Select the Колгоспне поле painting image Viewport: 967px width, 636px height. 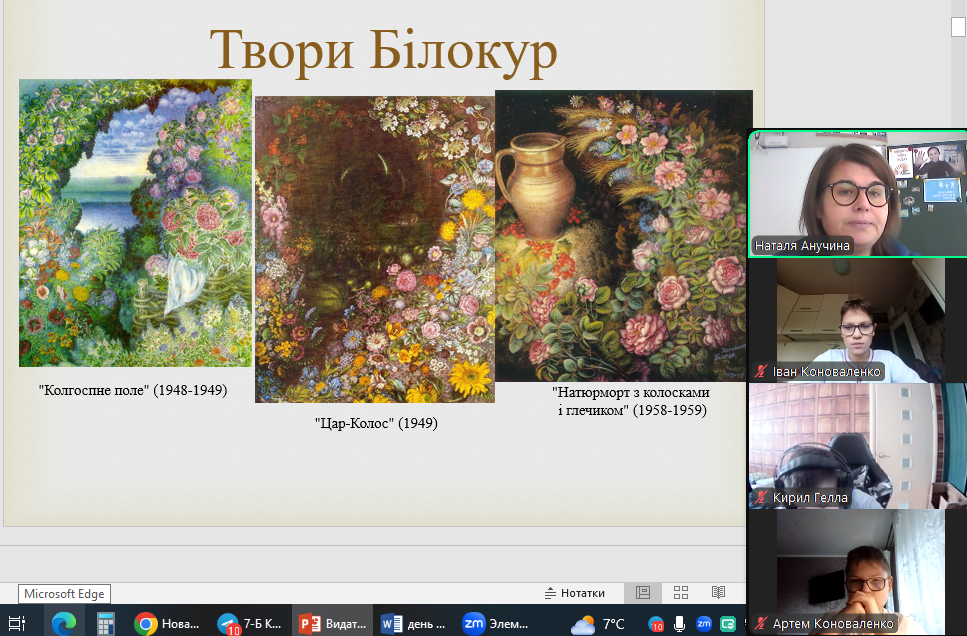(135, 223)
